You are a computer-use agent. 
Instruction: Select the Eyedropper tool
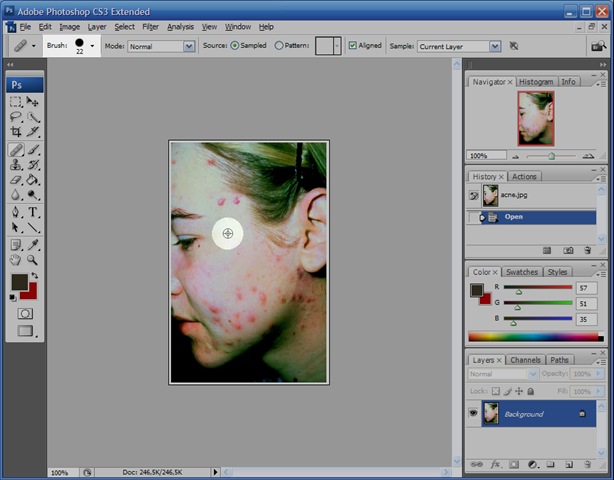(x=33, y=245)
